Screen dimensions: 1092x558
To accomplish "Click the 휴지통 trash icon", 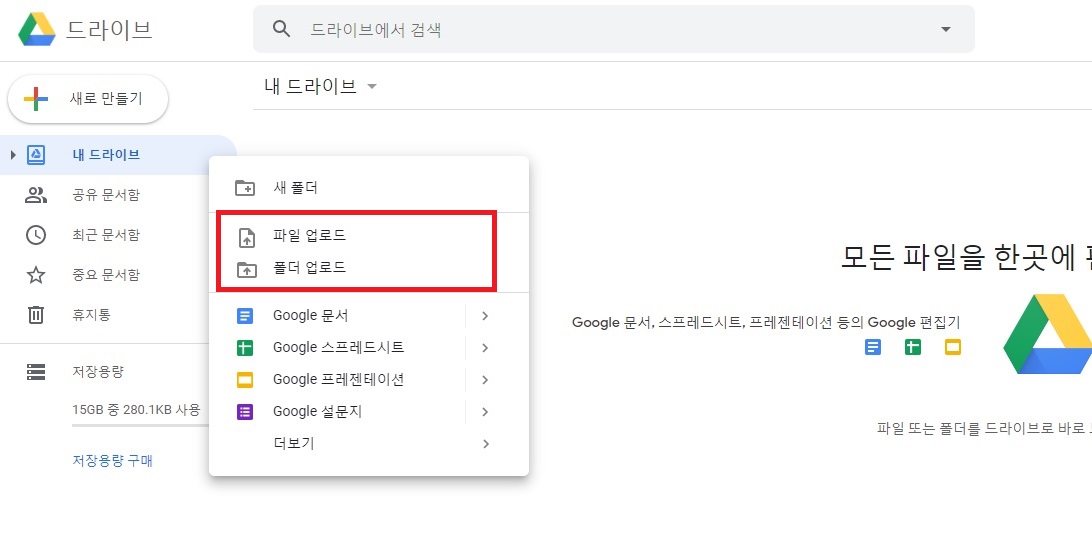I will (36, 315).
